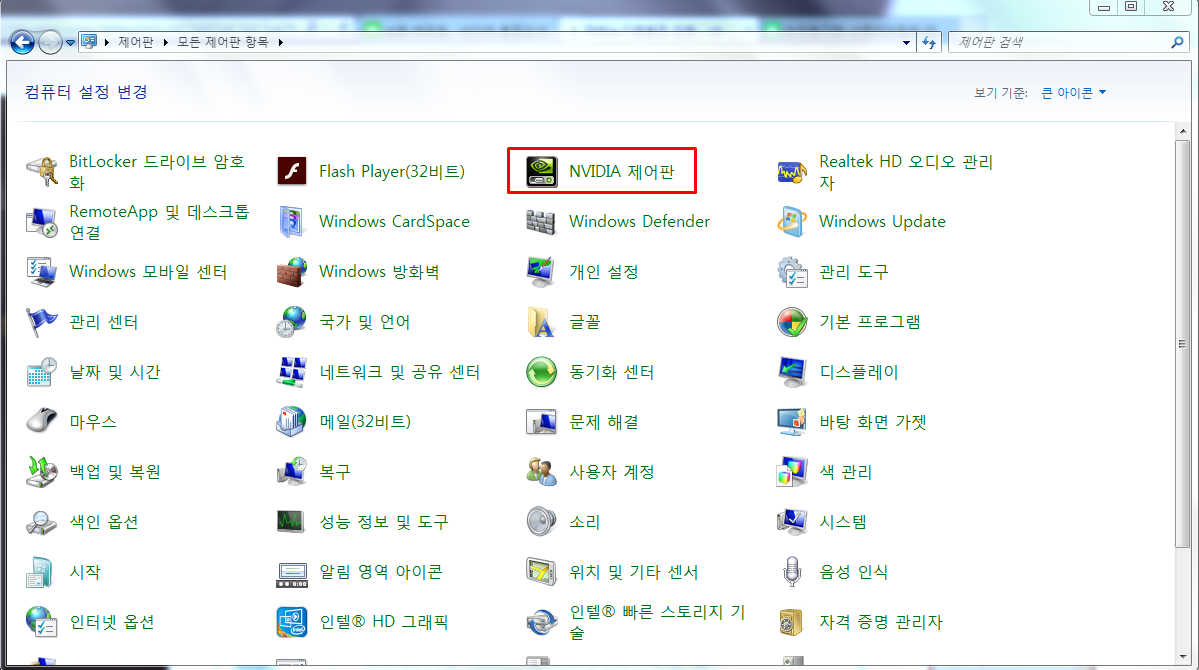Open the 위치 및 기타 센서 icon
The image size is (1199, 670).
pyautogui.click(x=541, y=572)
